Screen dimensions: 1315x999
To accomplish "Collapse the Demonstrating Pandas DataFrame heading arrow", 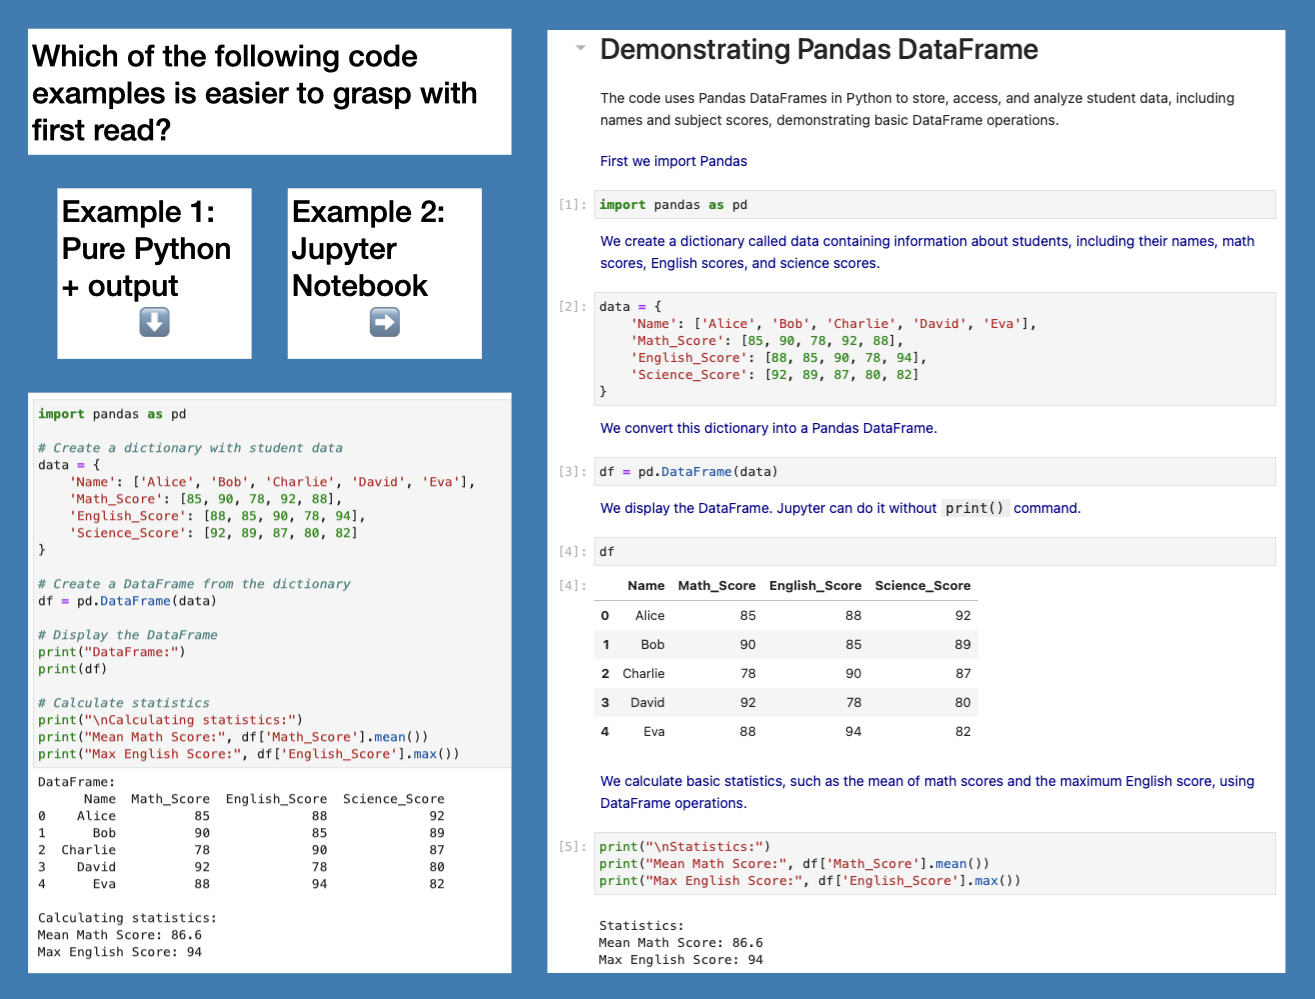I will tap(580, 48).
